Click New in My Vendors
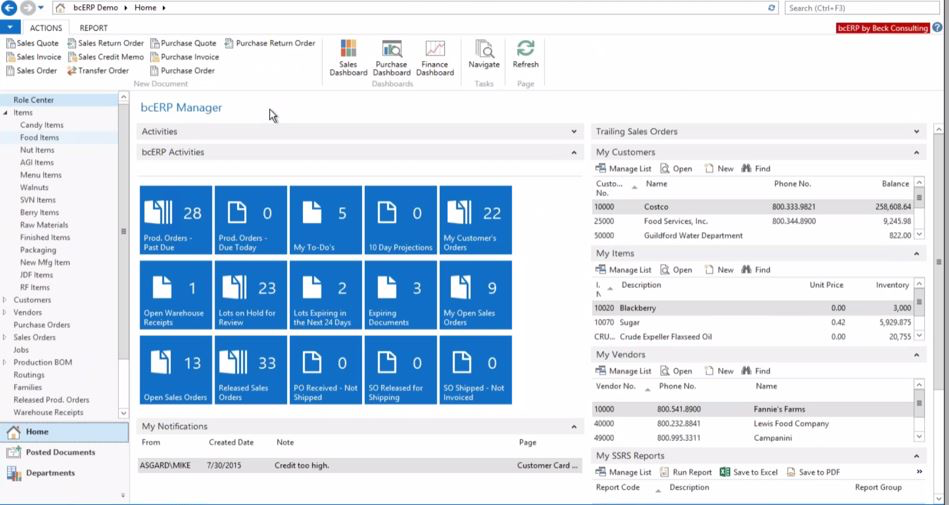The image size is (949, 505). [x=719, y=371]
